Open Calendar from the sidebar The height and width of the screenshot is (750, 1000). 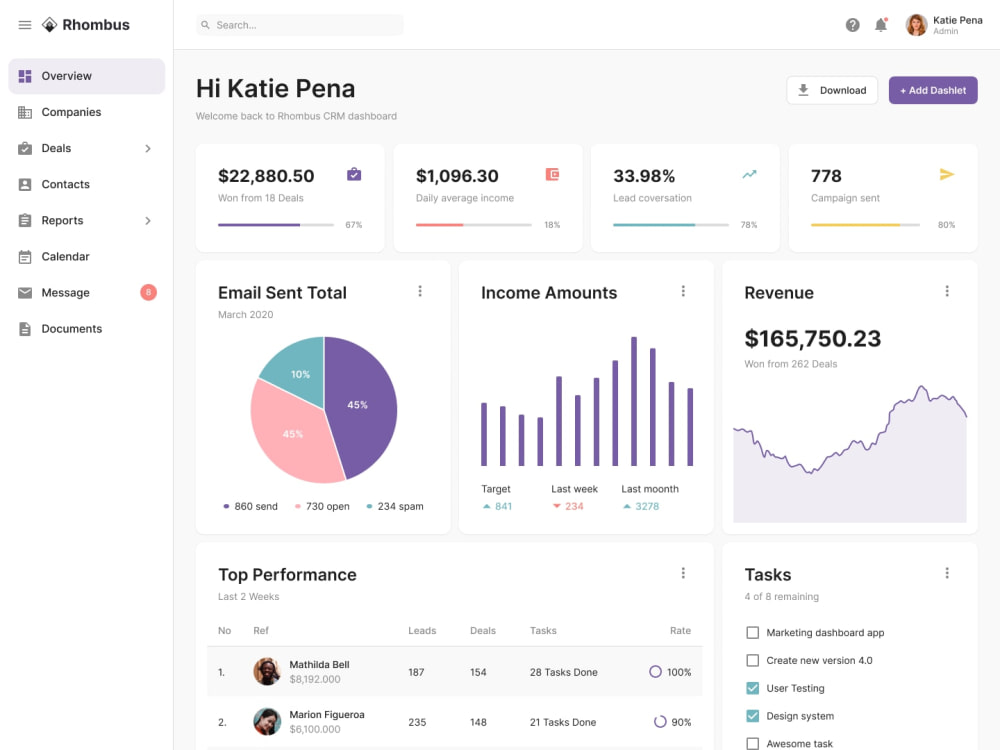tap(87, 256)
